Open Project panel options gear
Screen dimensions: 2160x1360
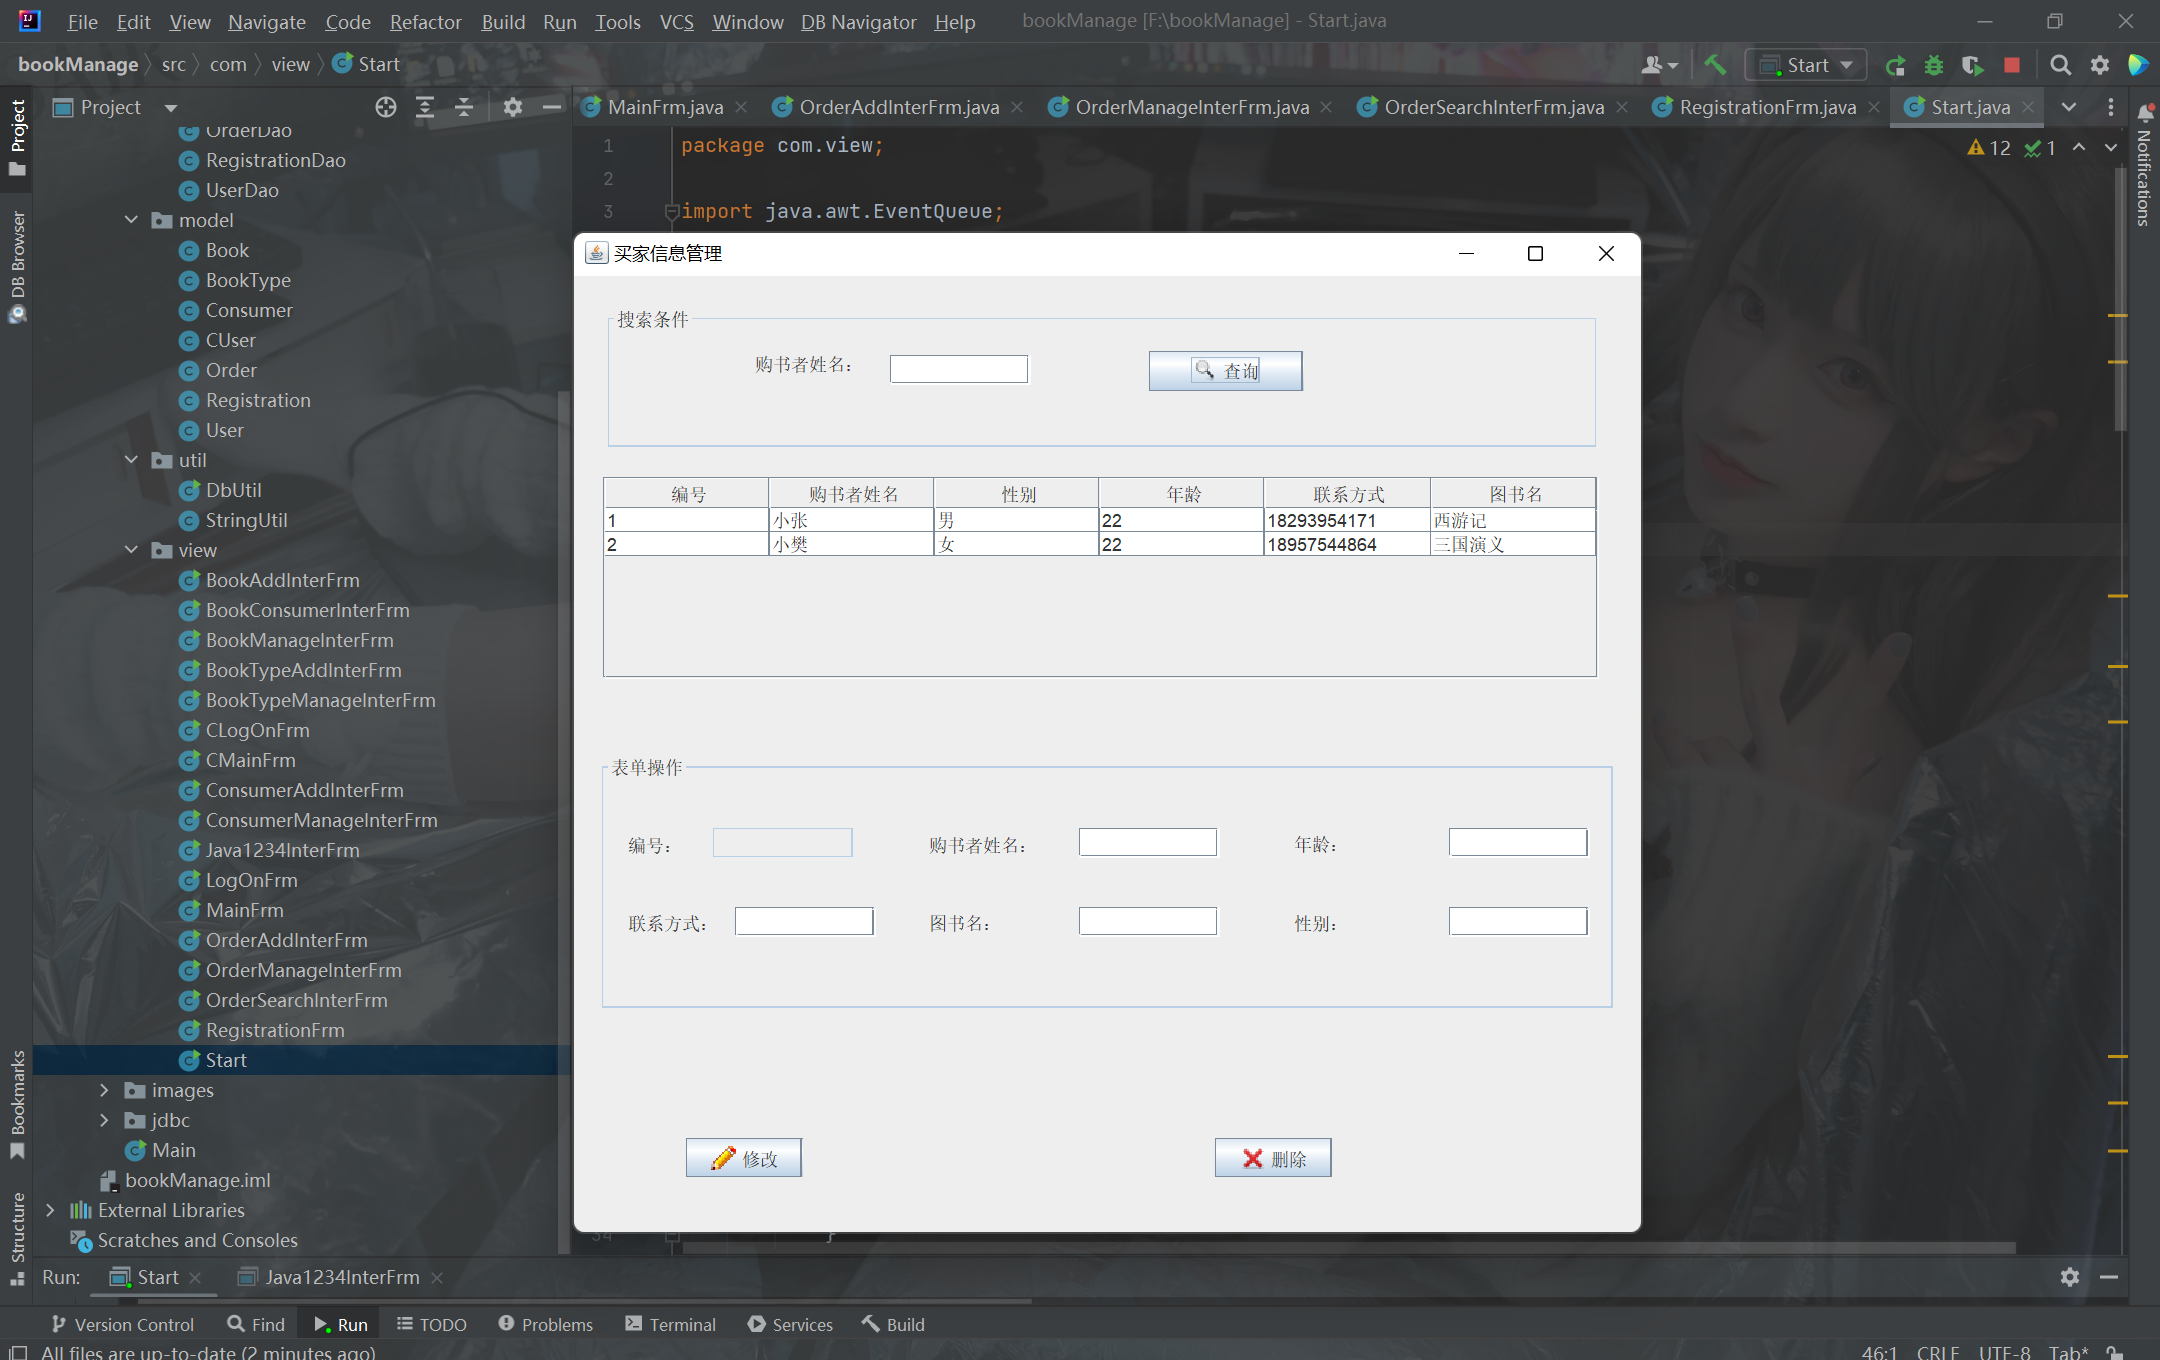513,107
